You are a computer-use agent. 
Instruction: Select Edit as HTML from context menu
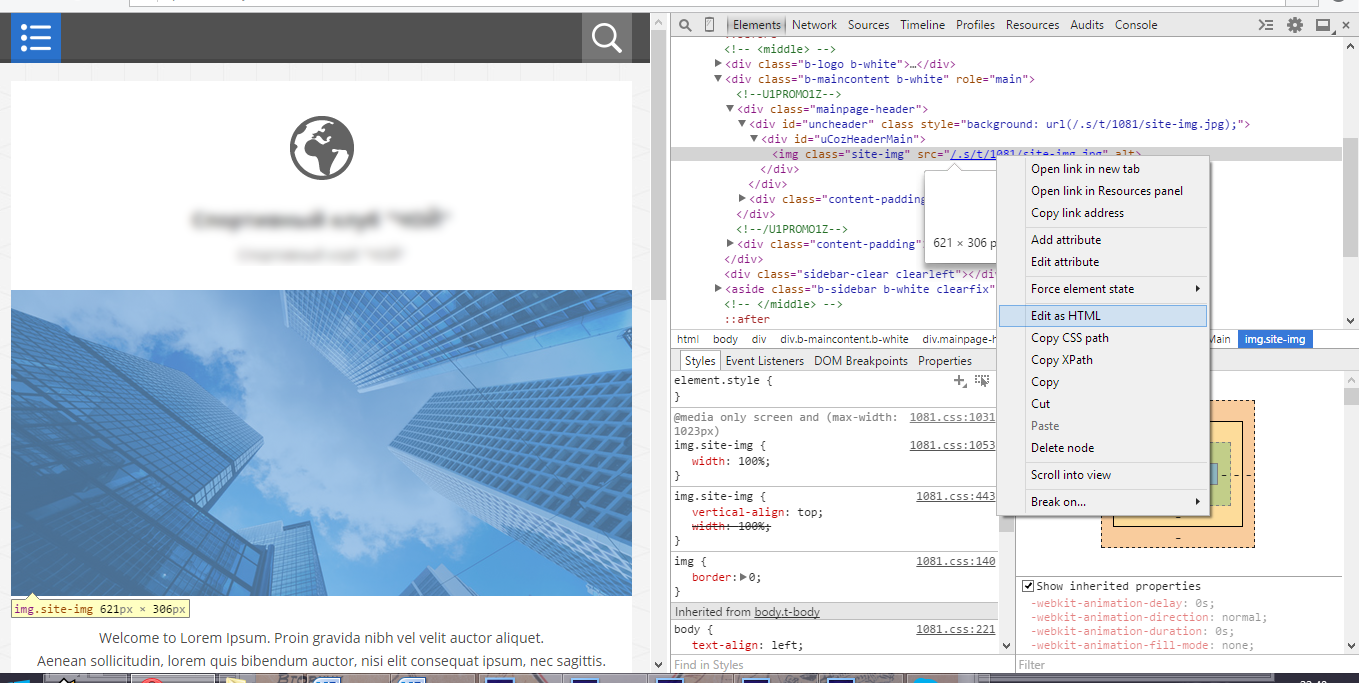(1066, 316)
